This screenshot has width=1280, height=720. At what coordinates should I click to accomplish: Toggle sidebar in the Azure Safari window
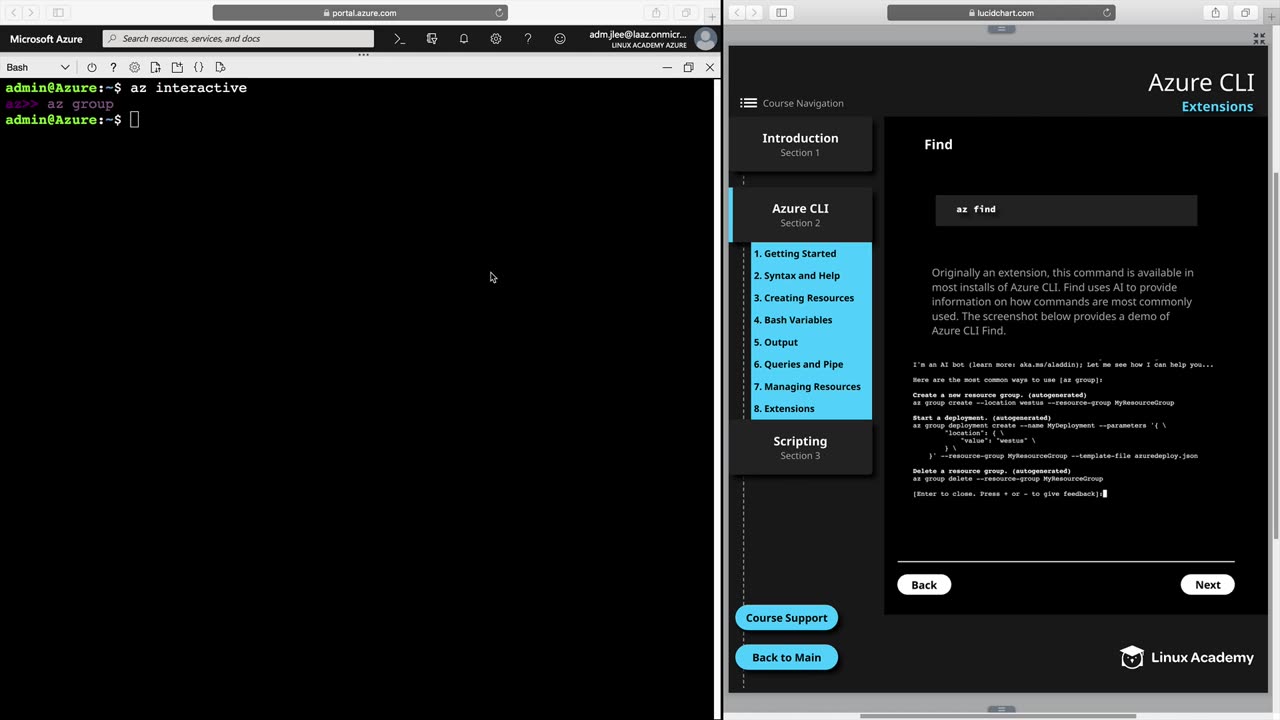coord(58,13)
